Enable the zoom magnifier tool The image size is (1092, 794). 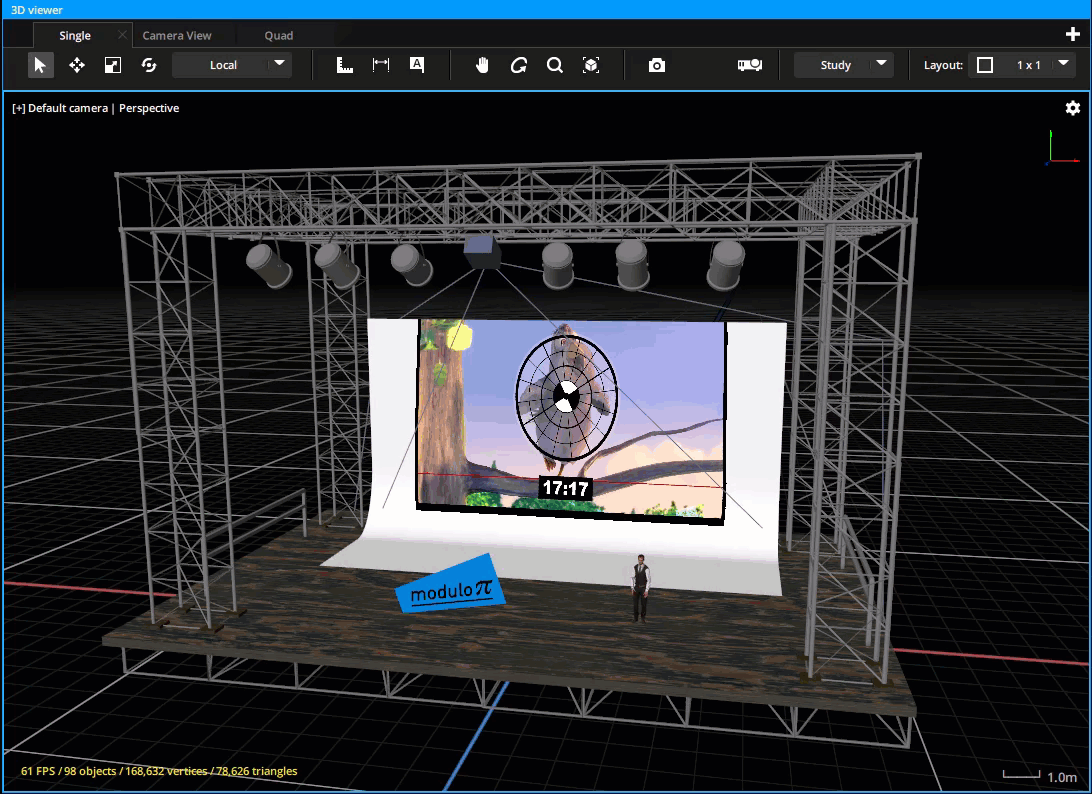[x=555, y=64]
